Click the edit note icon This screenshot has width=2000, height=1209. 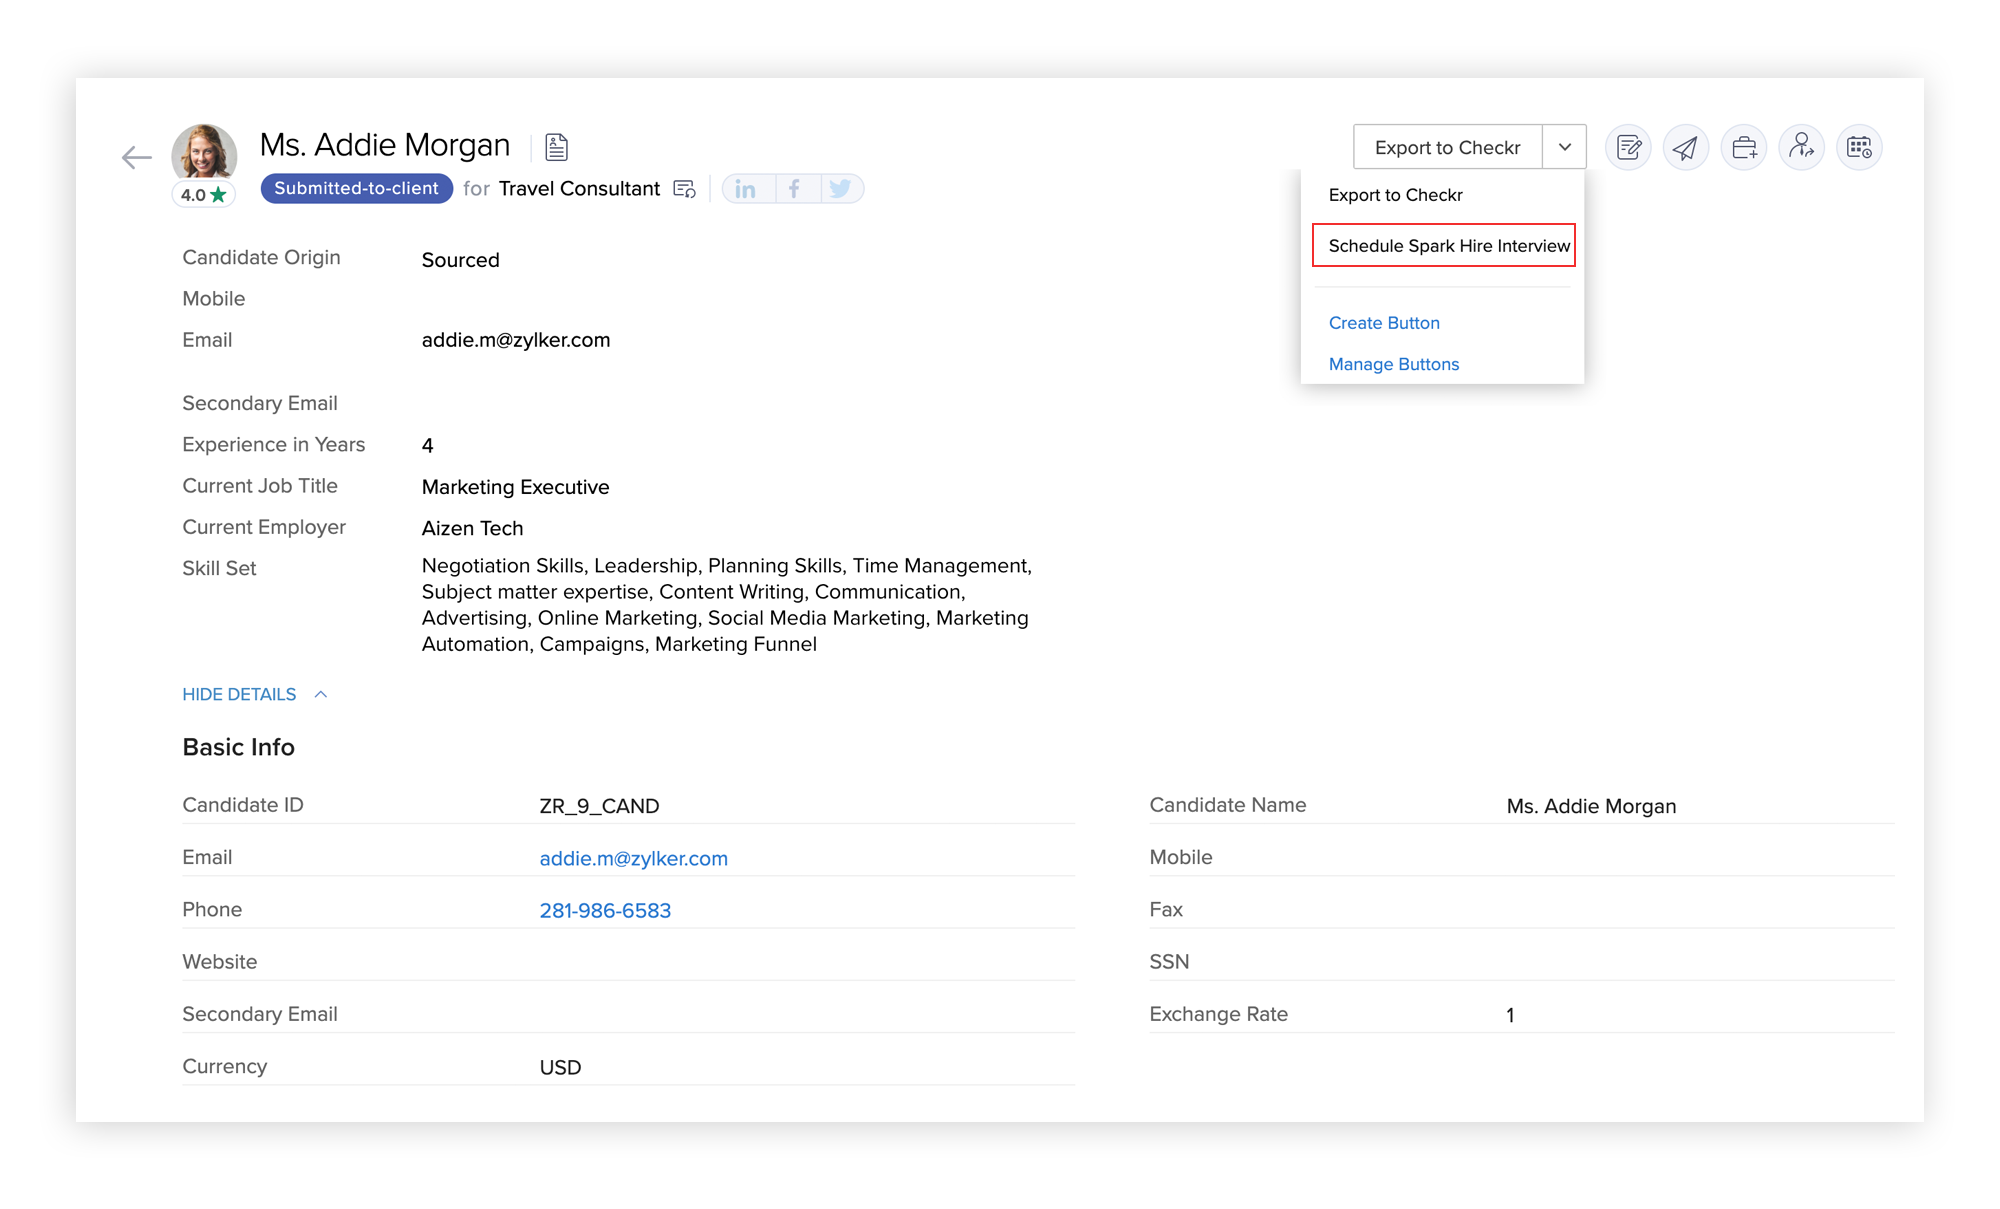(1628, 148)
